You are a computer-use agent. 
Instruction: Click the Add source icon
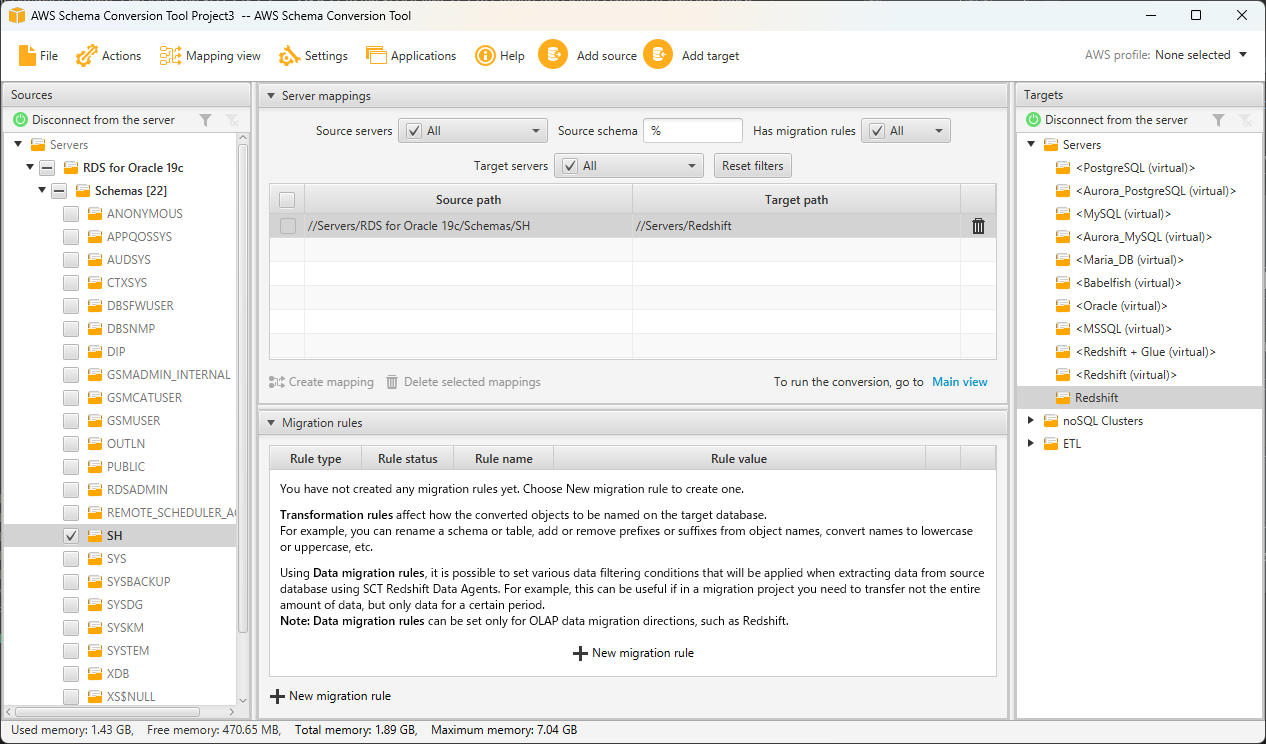553,55
